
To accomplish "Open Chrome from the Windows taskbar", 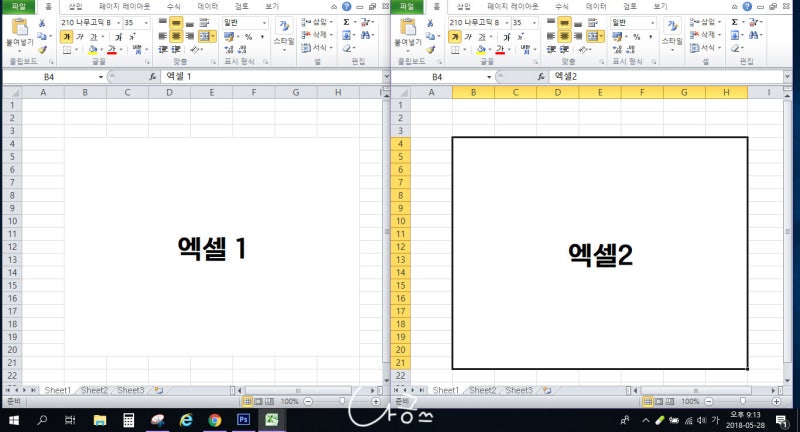I will [x=215, y=420].
